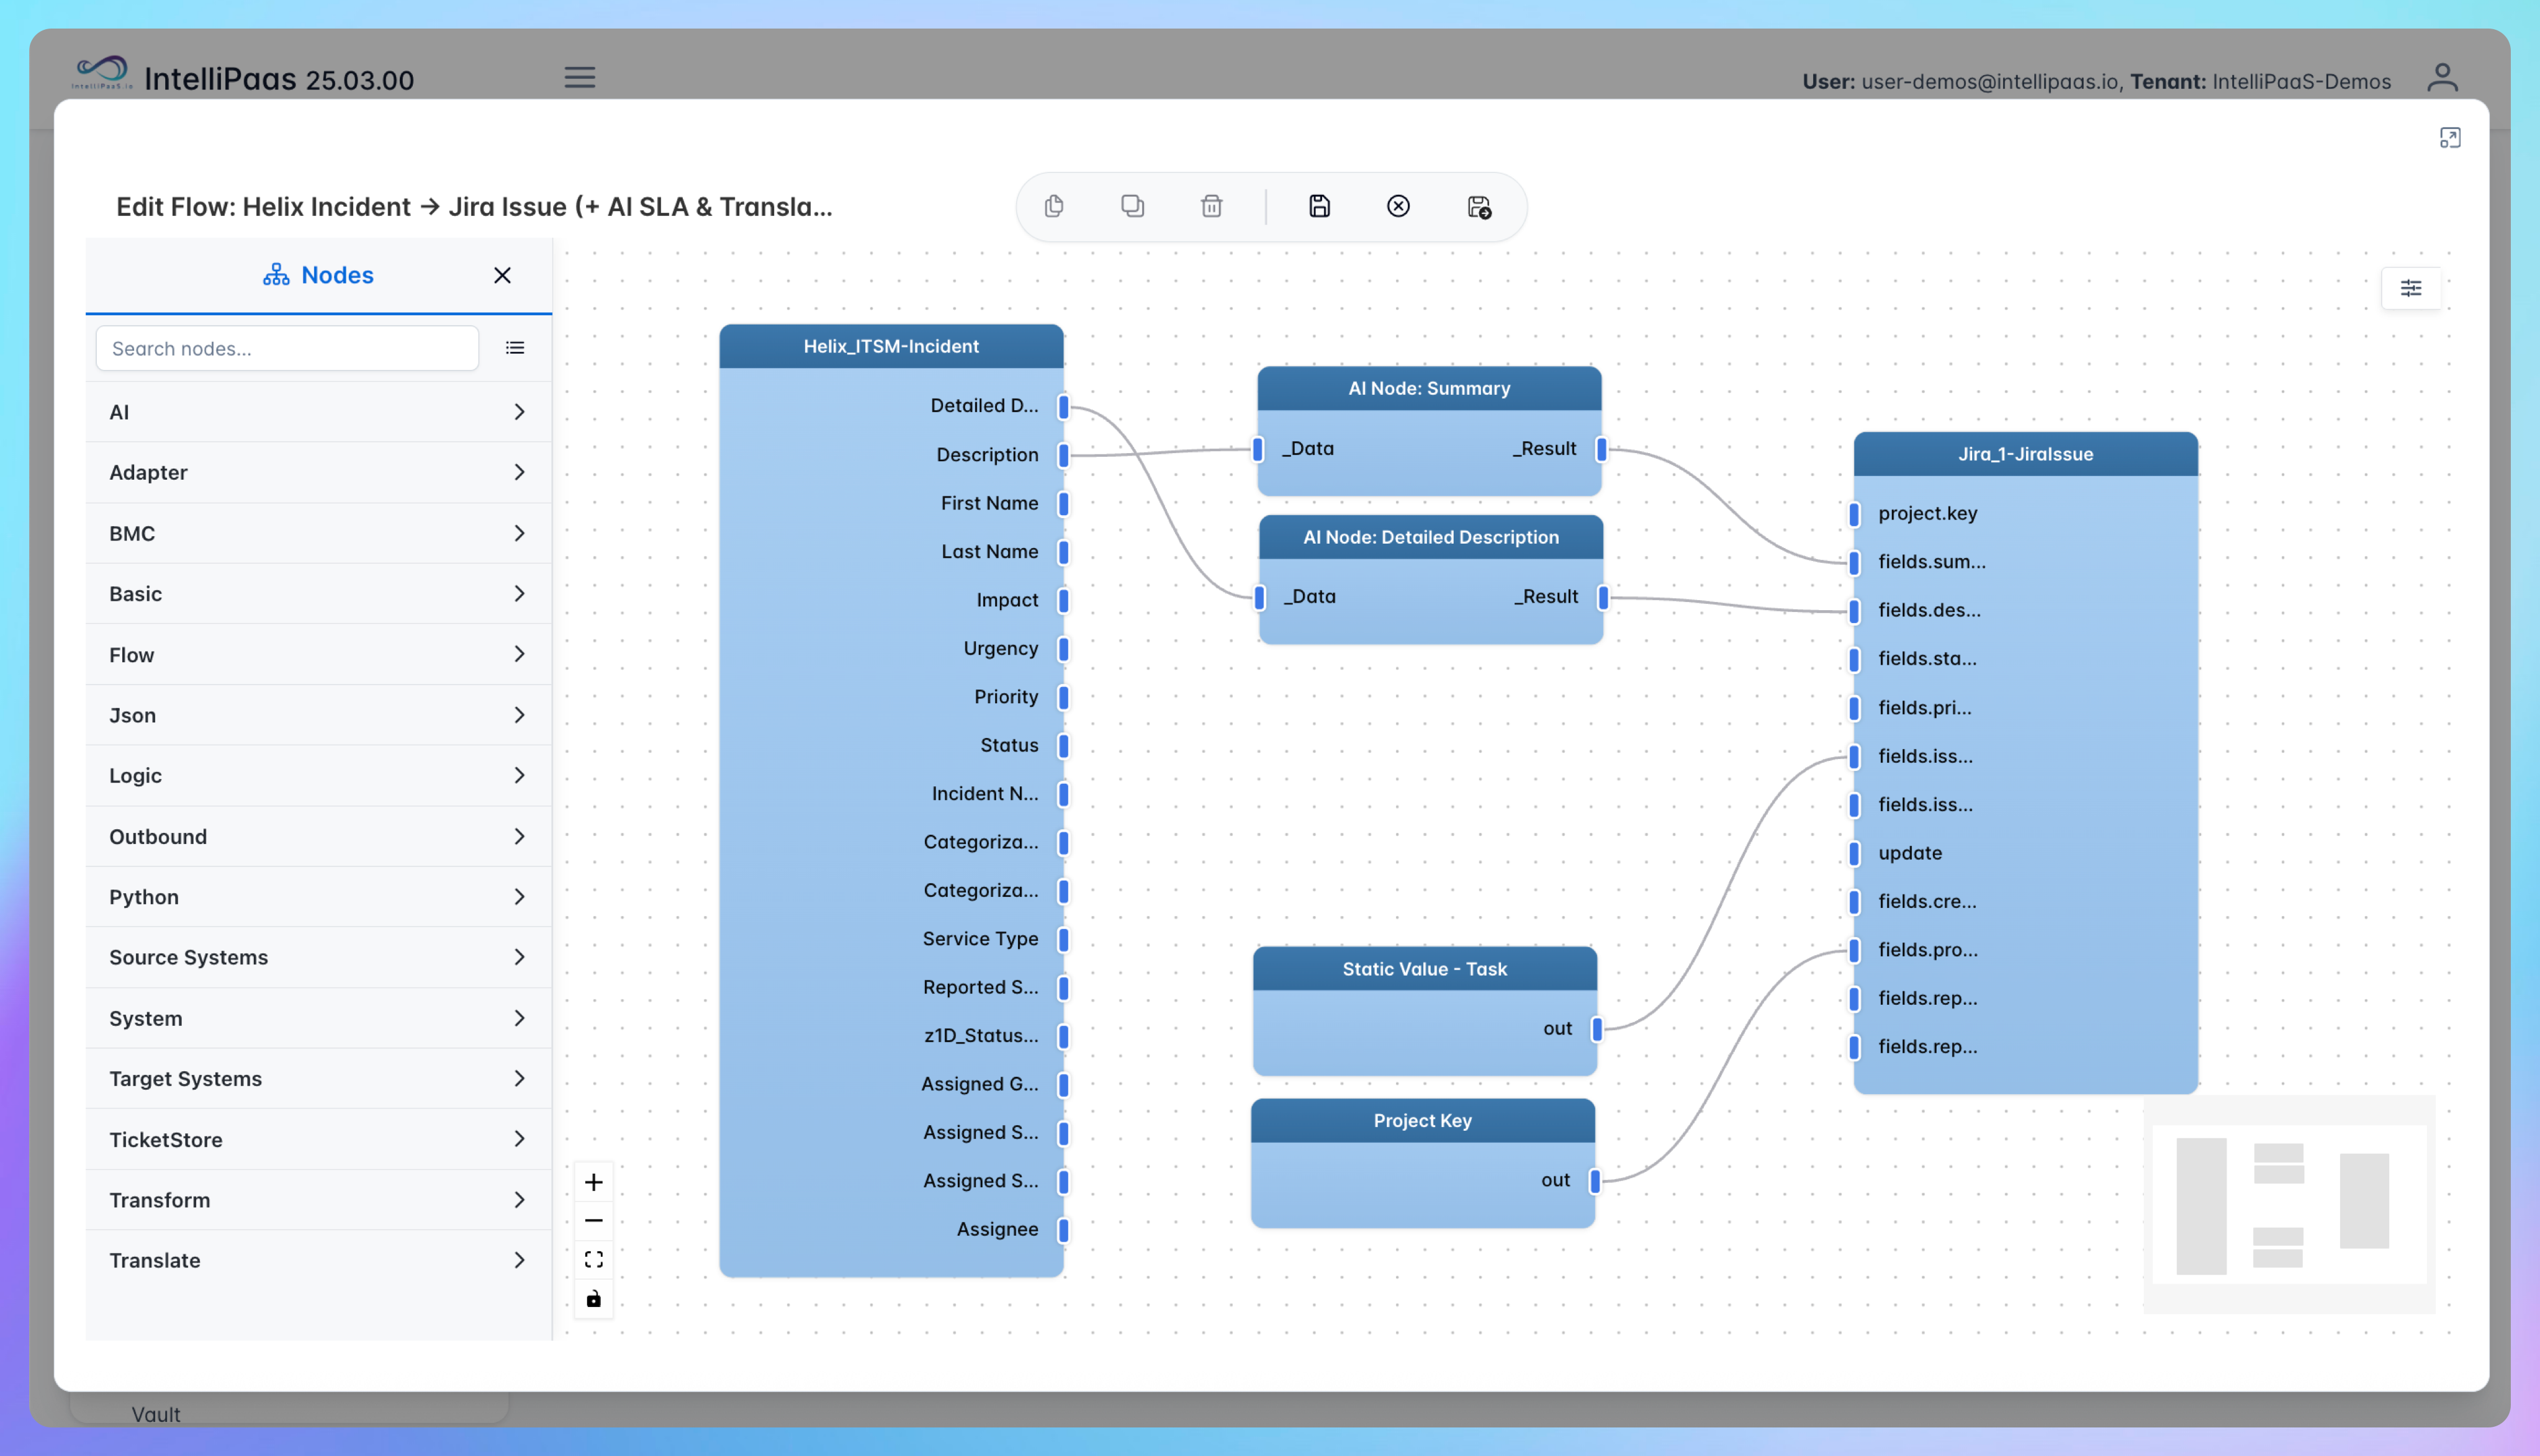The width and height of the screenshot is (2540, 1456).
Task: Click the Search nodes input field
Action: tap(287, 348)
